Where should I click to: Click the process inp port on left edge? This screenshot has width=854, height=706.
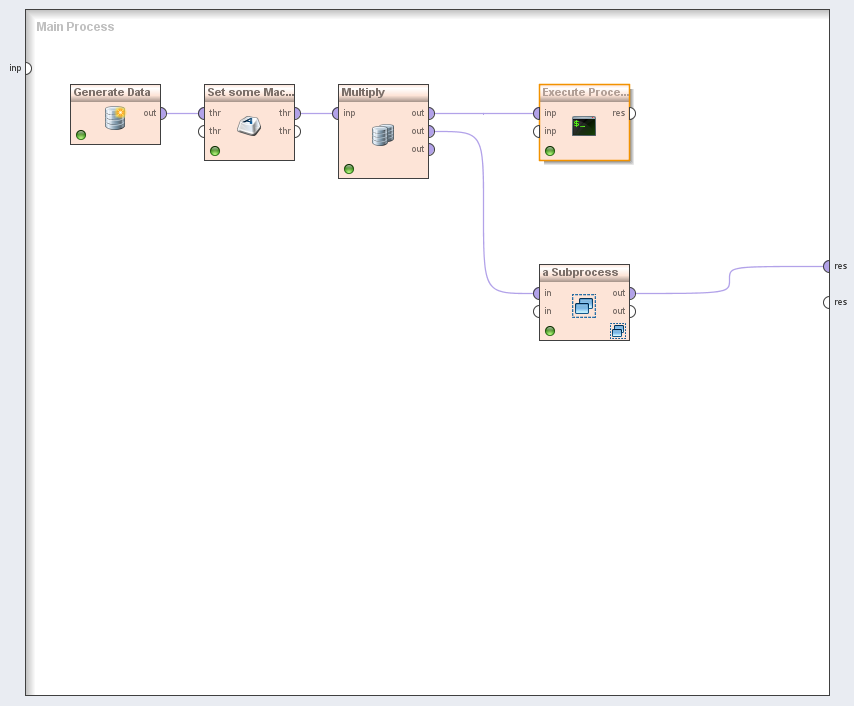27,68
